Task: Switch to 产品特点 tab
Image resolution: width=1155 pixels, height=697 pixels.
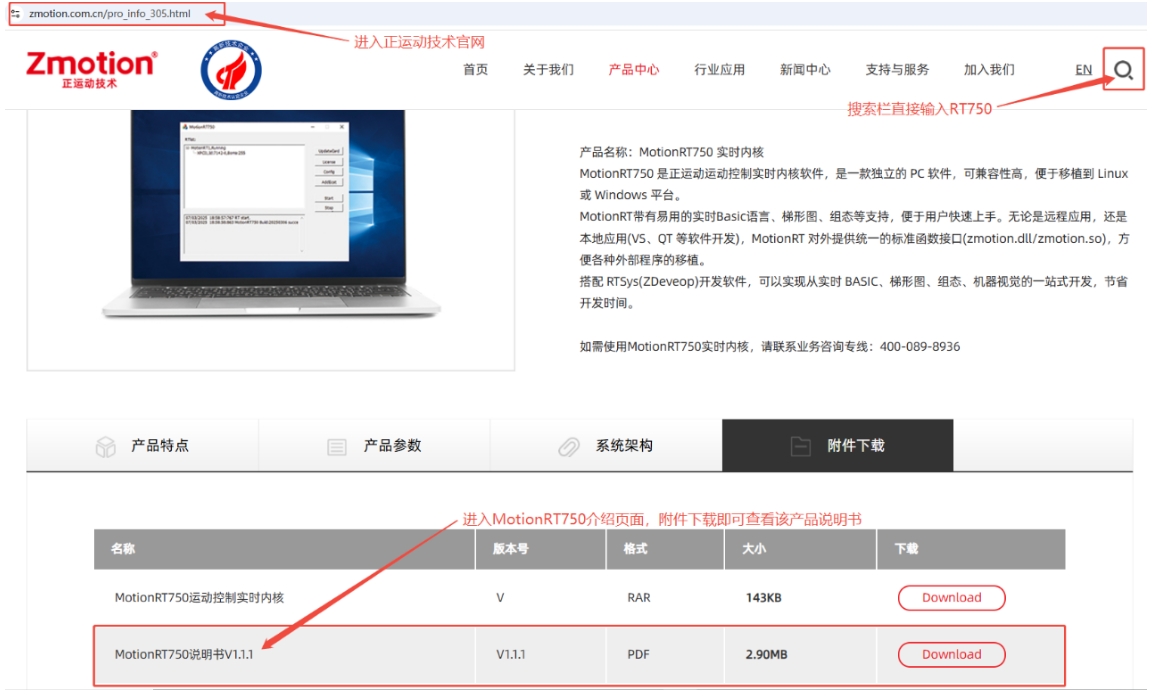Action: (143, 445)
